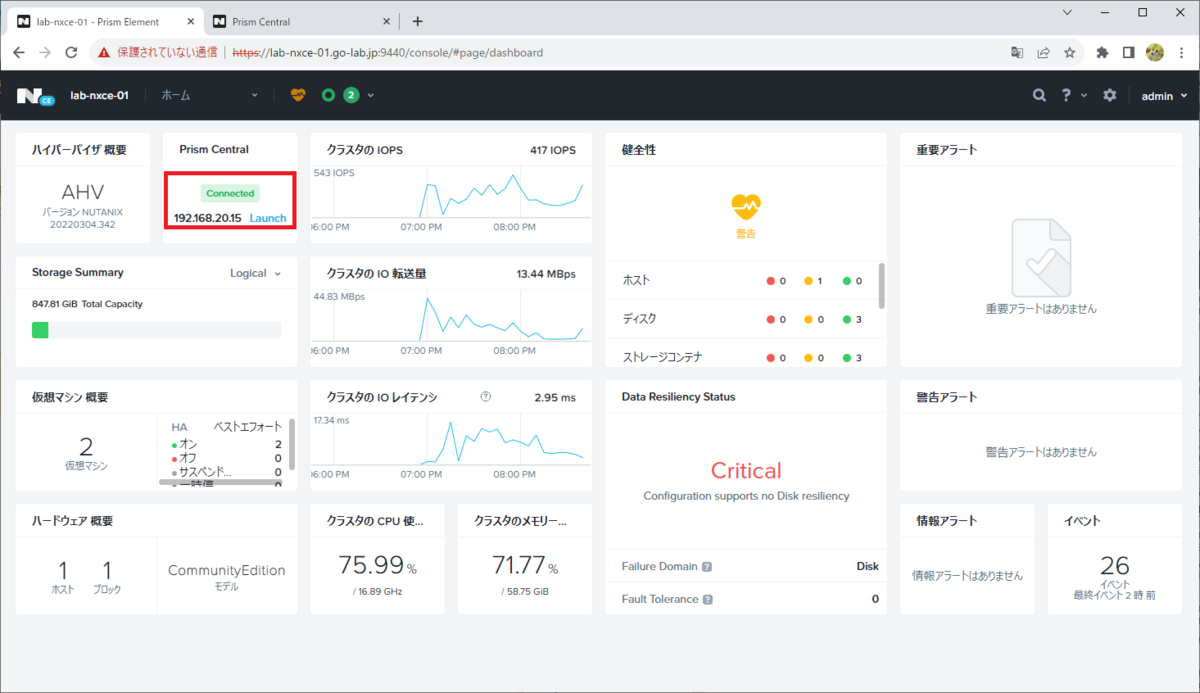The image size is (1200, 693).
Task: Launch Prism Central via the Launch link
Action: click(268, 218)
